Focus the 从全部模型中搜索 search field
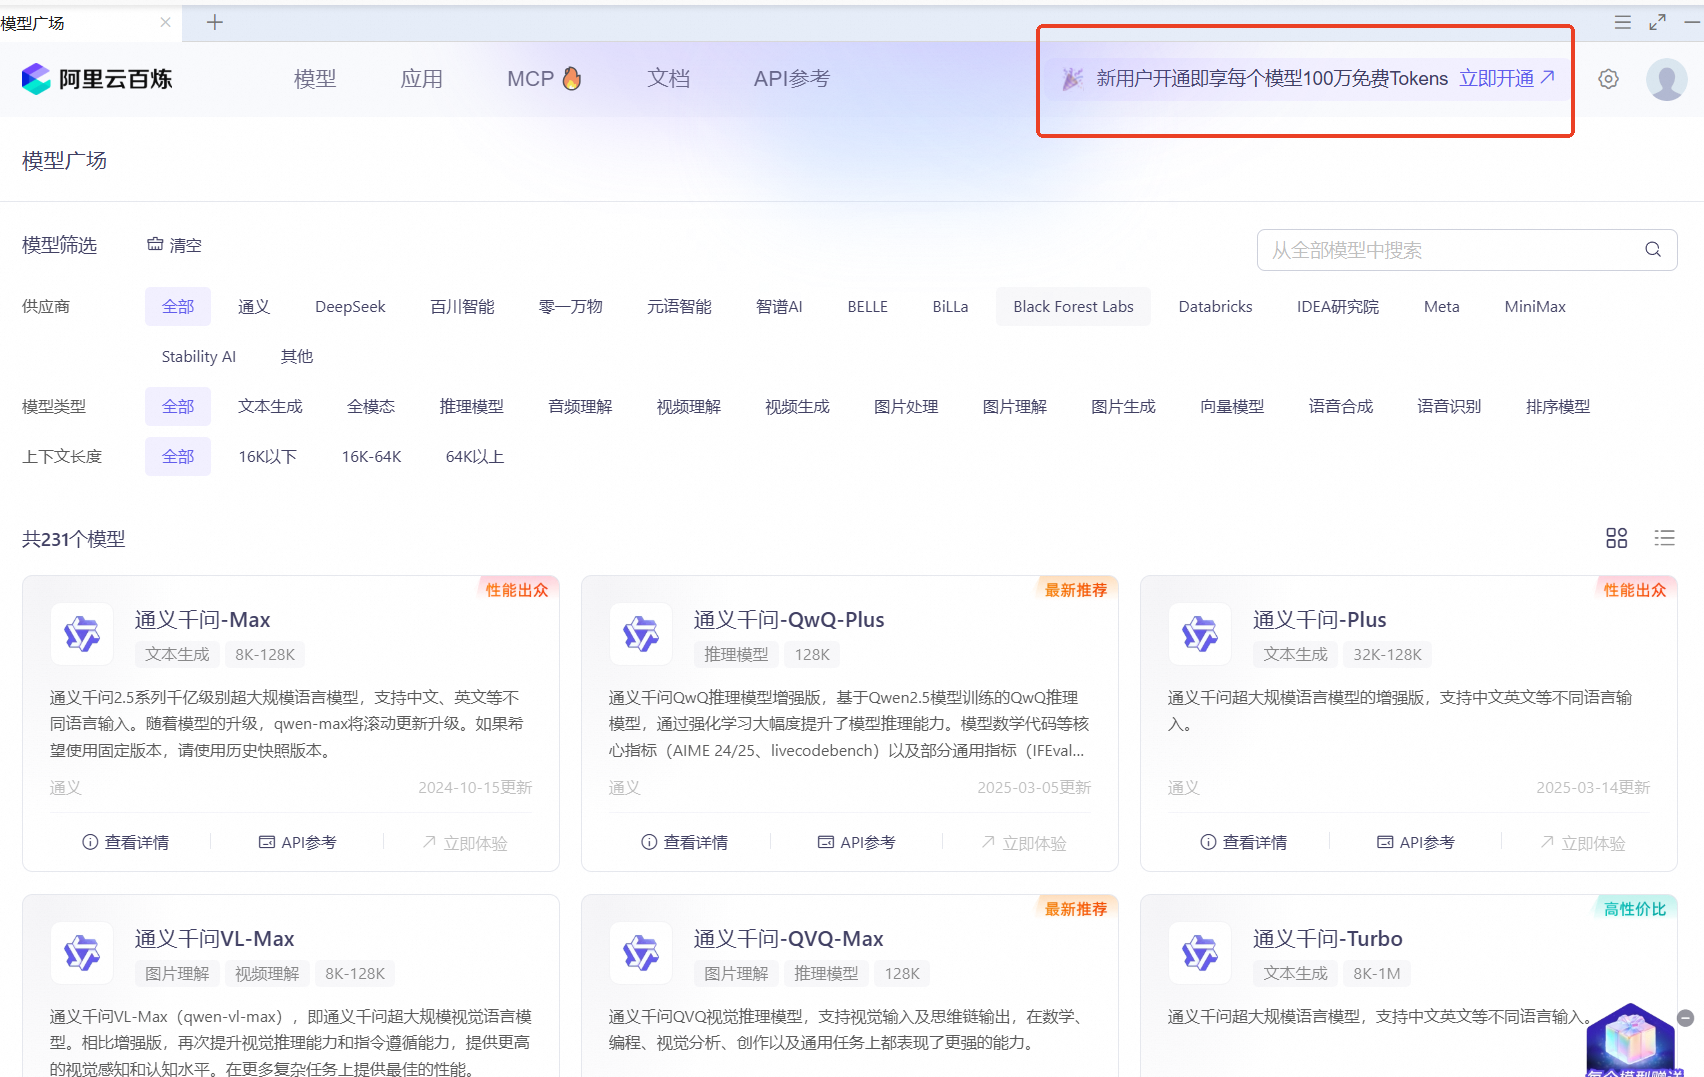This screenshot has height=1077, width=1704. [1467, 250]
